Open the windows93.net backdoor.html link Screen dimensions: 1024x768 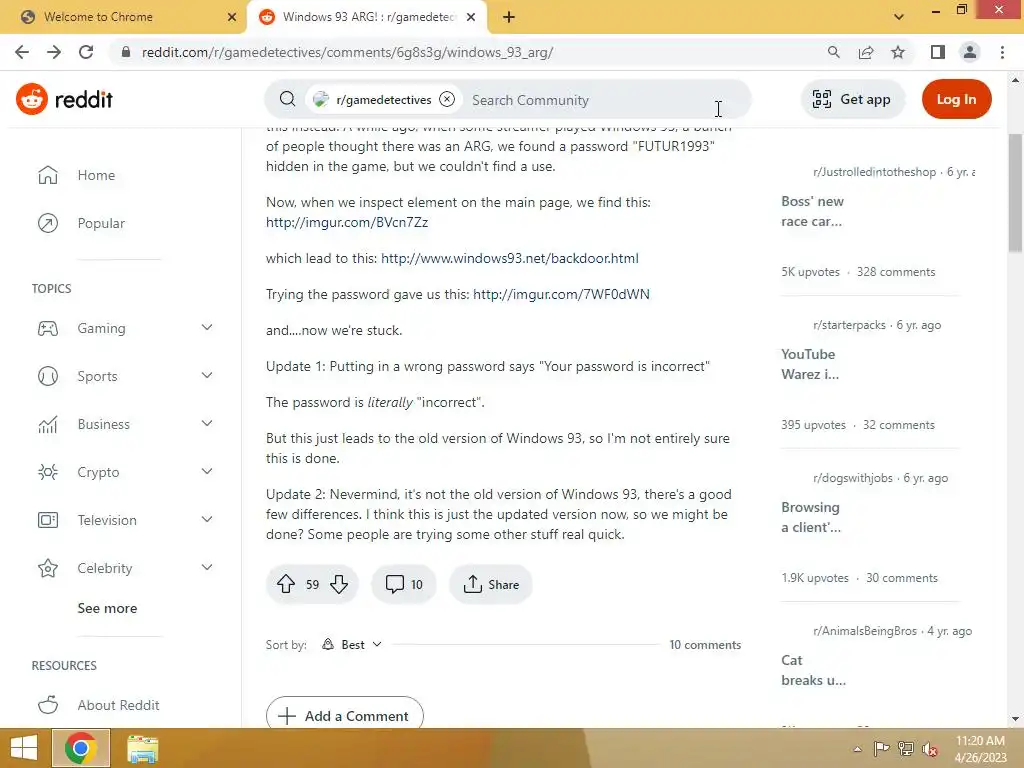[509, 258]
